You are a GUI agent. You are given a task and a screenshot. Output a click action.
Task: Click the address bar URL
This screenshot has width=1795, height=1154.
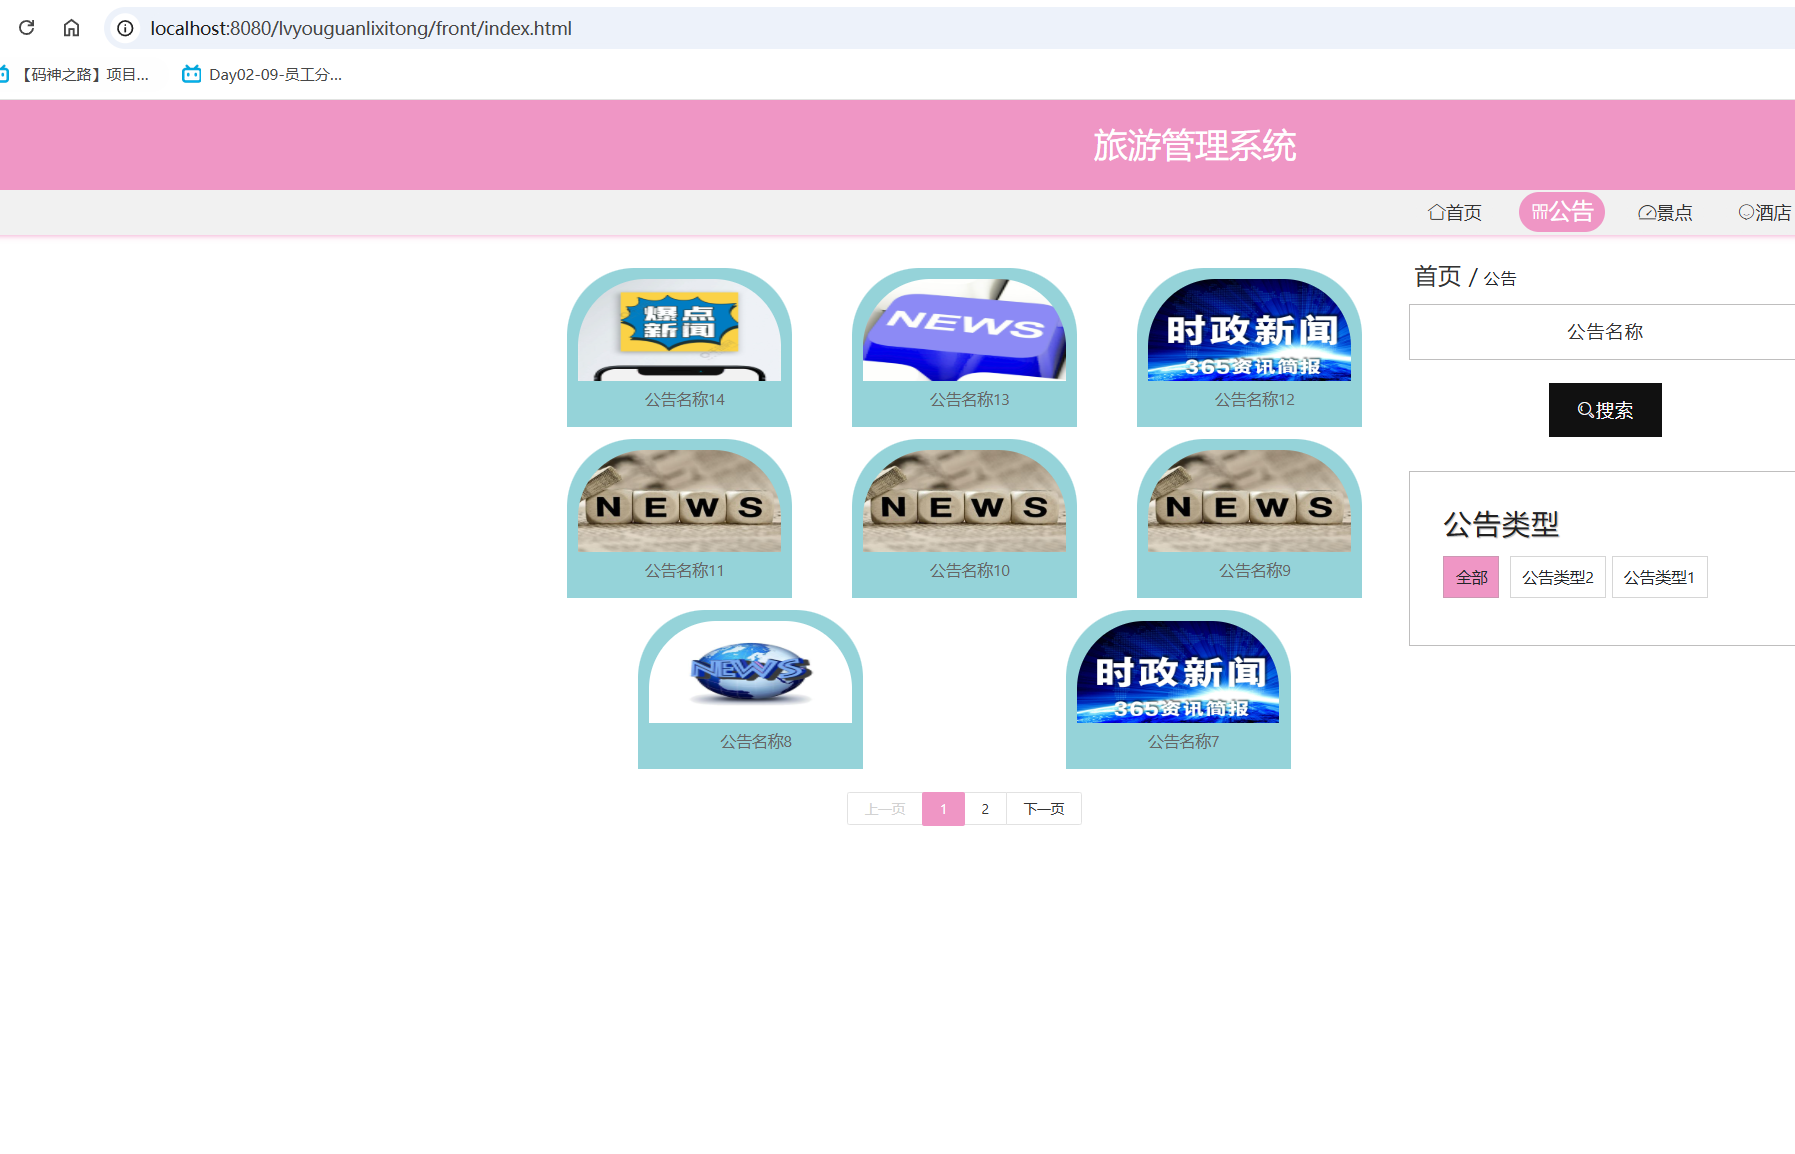360,28
